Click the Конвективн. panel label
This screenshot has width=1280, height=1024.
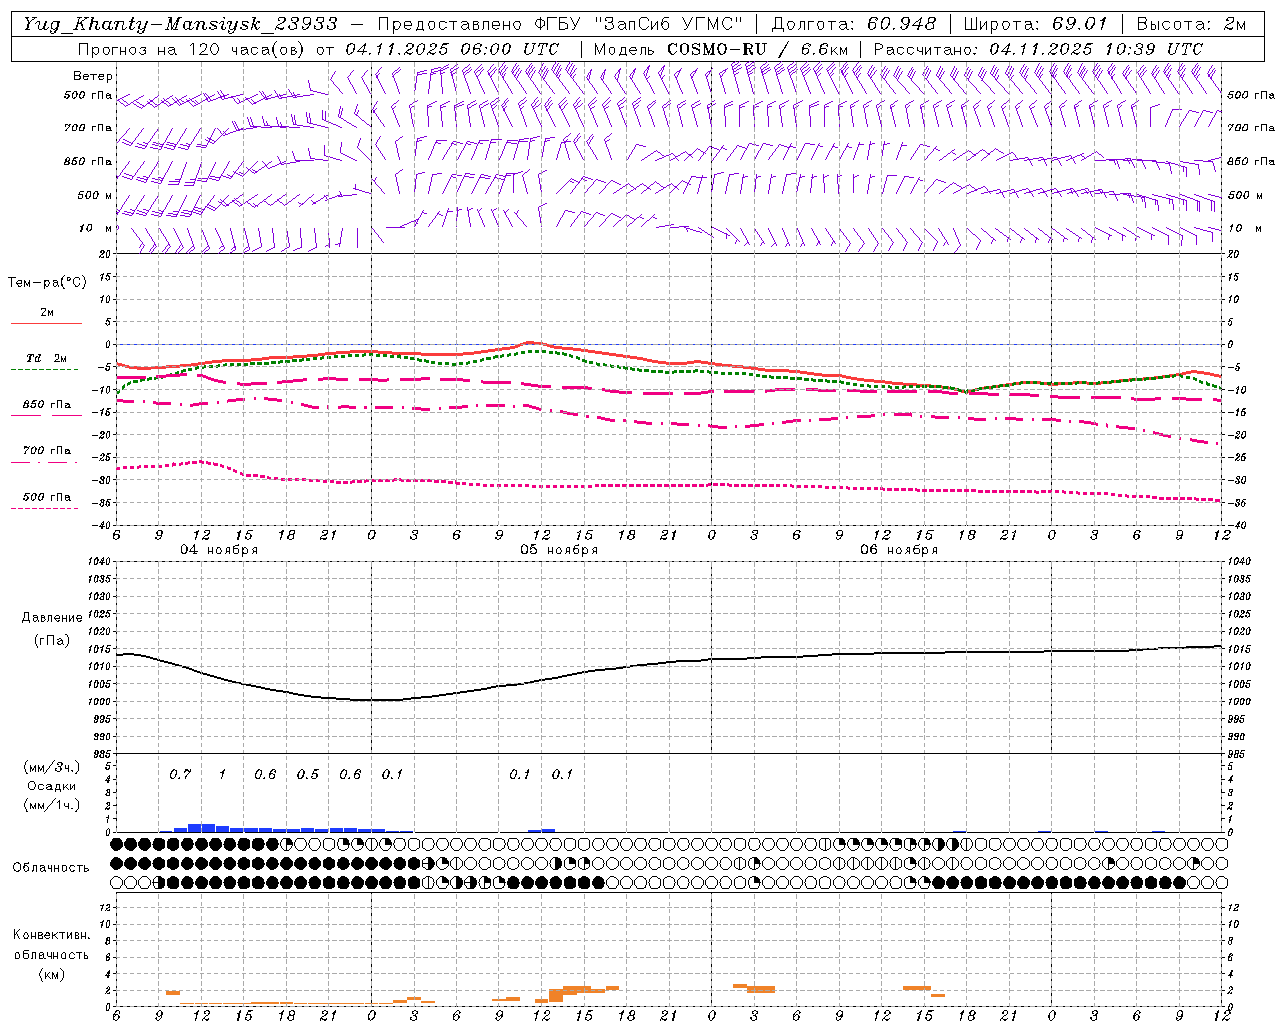[51, 935]
